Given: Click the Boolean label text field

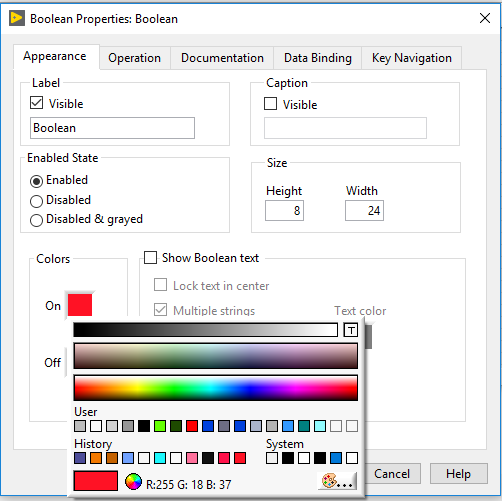Looking at the screenshot, I should [x=112, y=128].
